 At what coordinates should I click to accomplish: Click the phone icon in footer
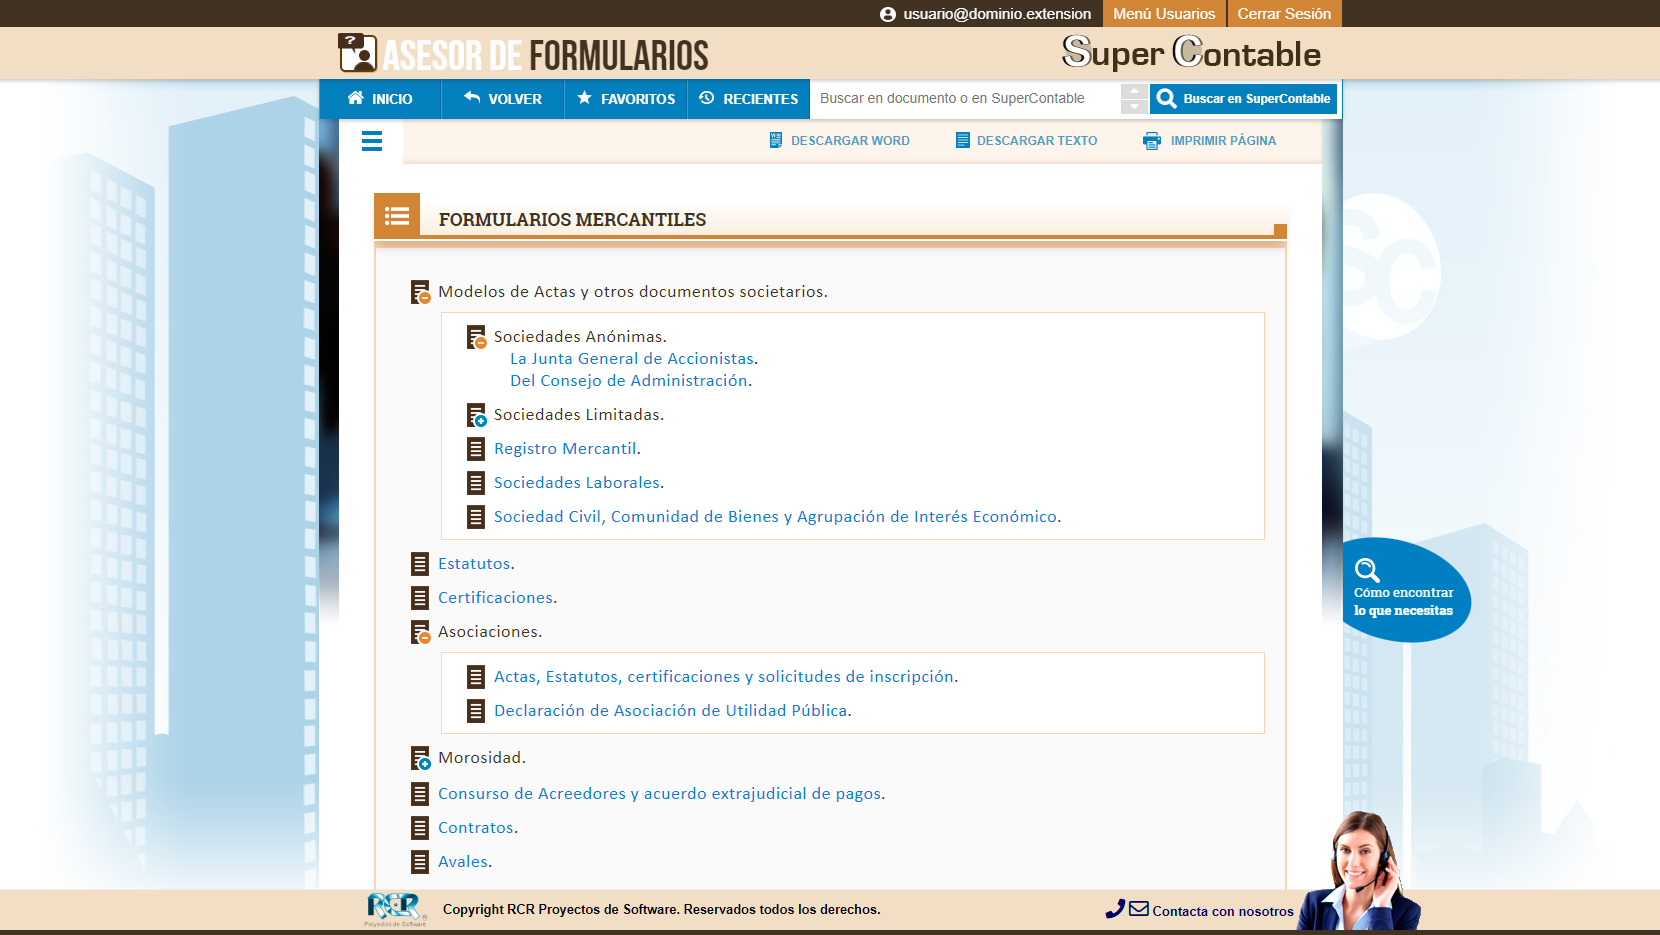click(1115, 909)
